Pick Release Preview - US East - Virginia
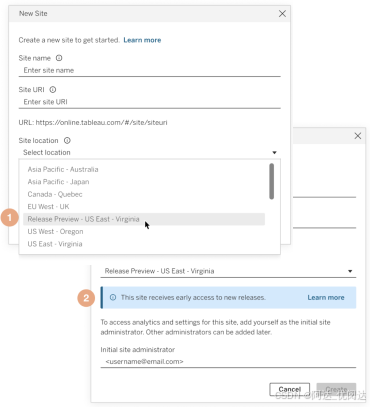Image resolution: width=370 pixels, height=407 pixels. pyautogui.click(x=144, y=219)
